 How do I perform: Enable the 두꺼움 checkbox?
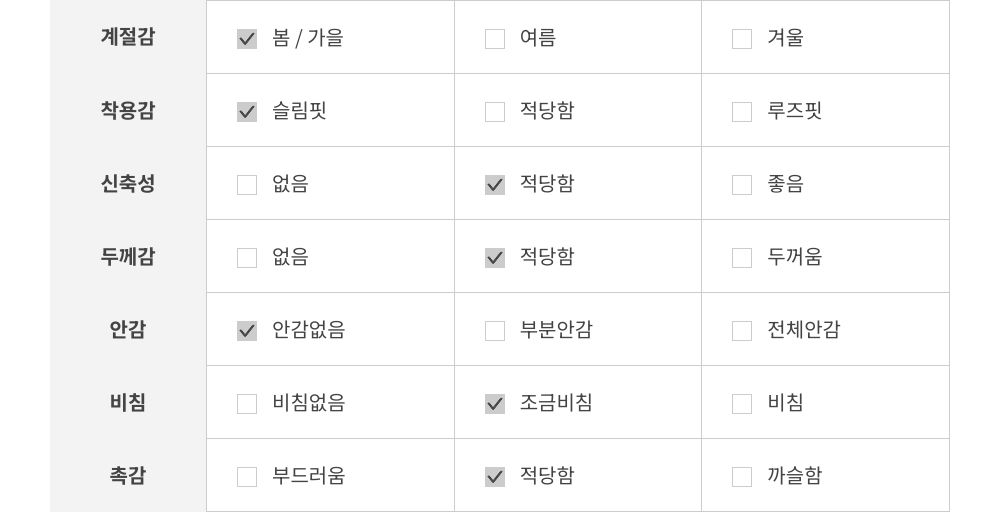742,258
